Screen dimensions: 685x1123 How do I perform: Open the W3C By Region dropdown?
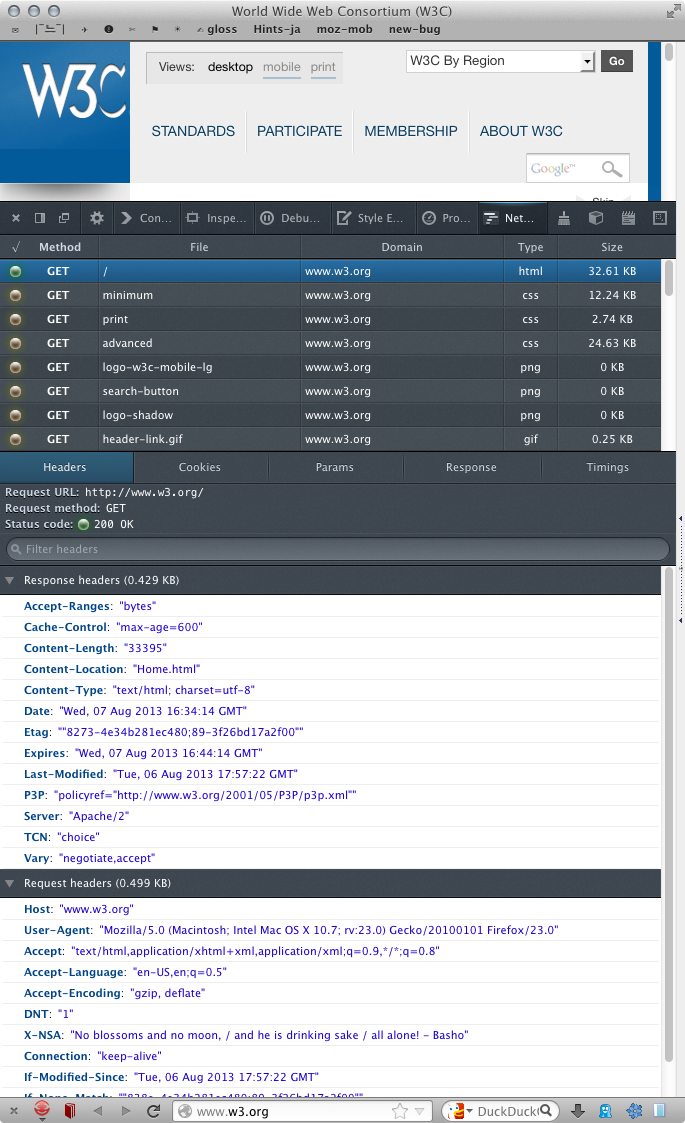500,61
